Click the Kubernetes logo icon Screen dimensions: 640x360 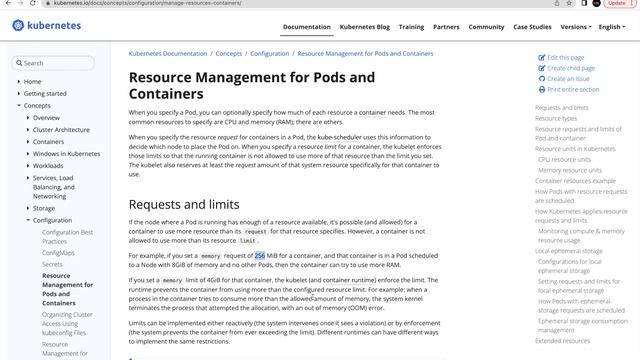(18, 25)
